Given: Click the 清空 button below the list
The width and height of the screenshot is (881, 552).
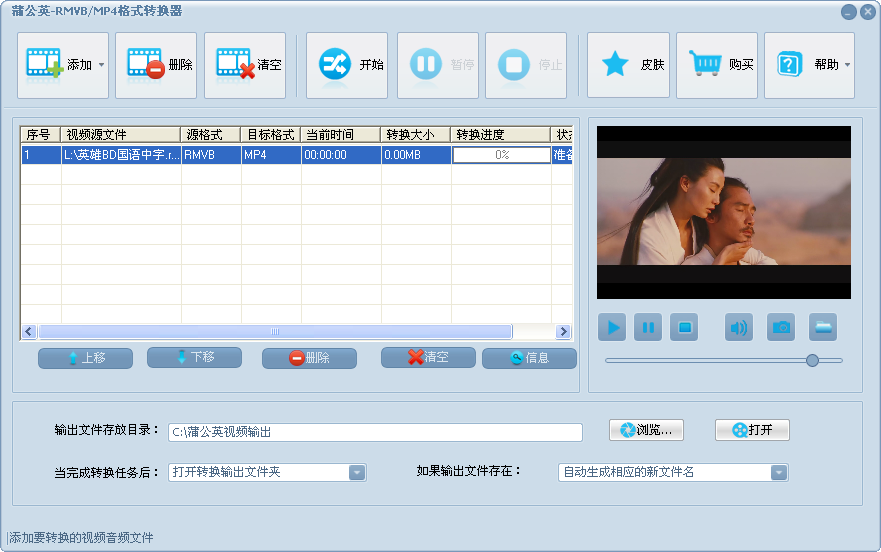Looking at the screenshot, I should point(428,358).
